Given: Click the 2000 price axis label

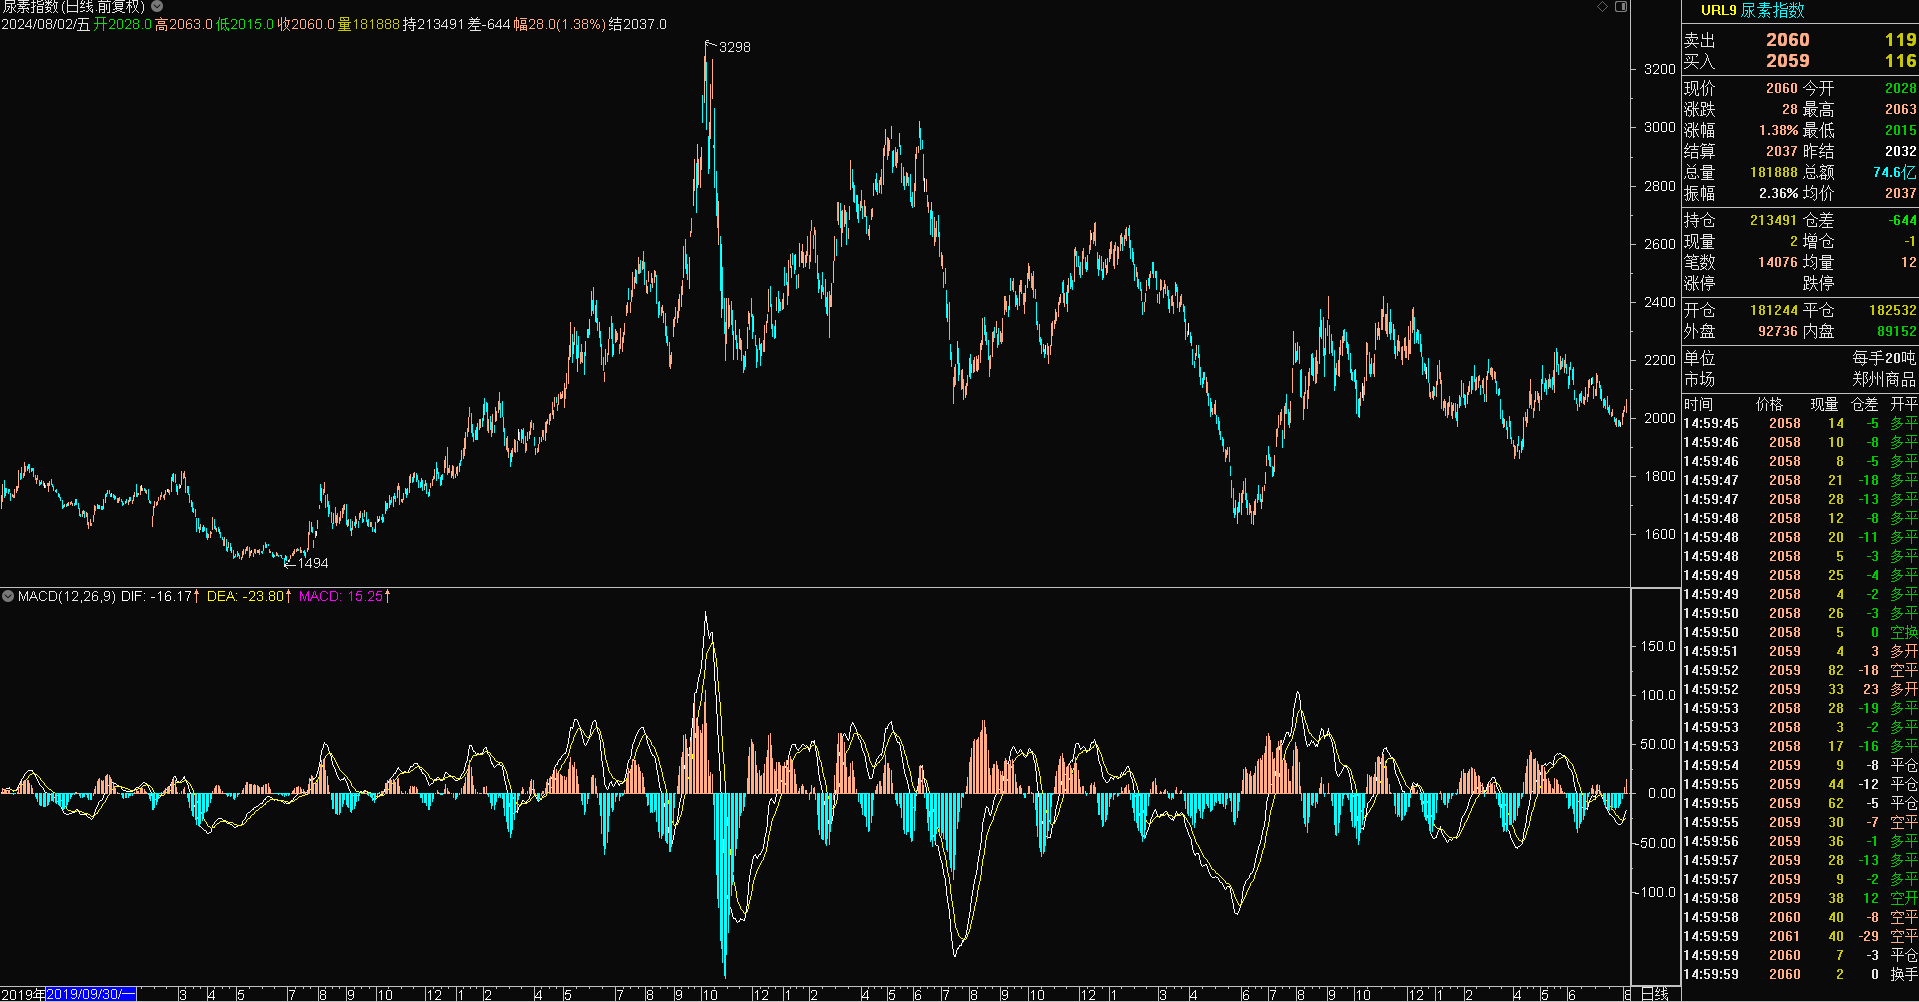Looking at the screenshot, I should click(x=1660, y=418).
